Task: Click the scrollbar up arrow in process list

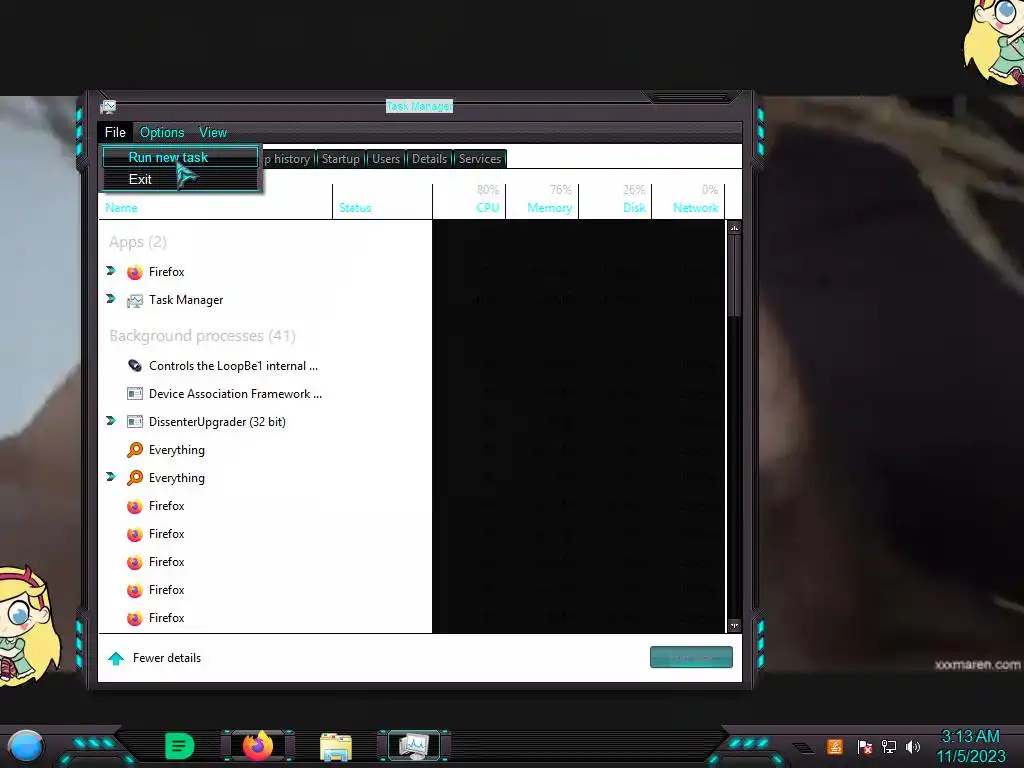Action: [x=735, y=228]
